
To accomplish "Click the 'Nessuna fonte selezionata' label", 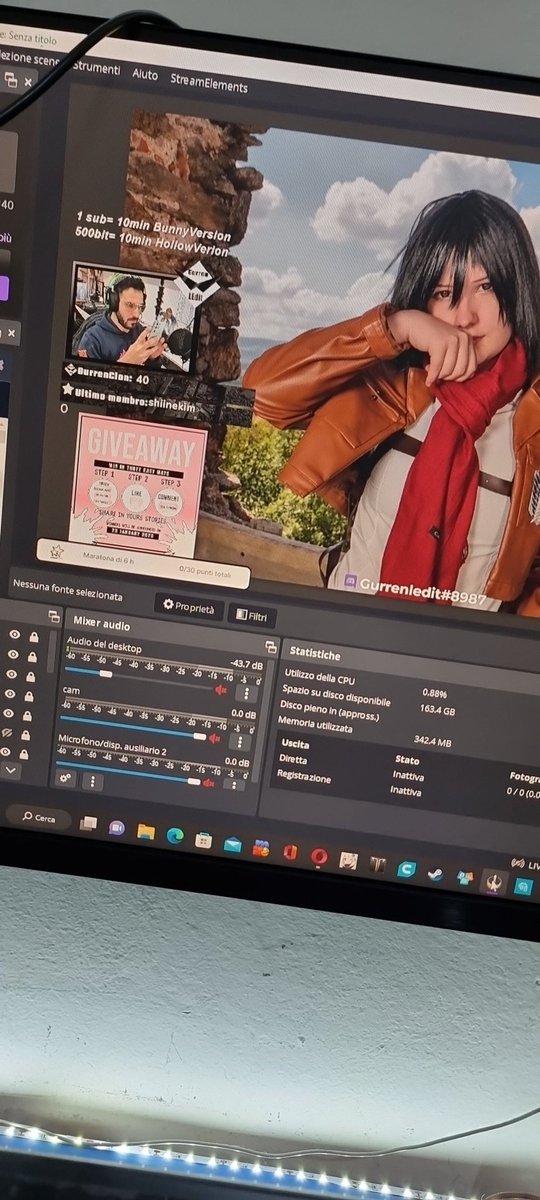I will tap(67, 588).
